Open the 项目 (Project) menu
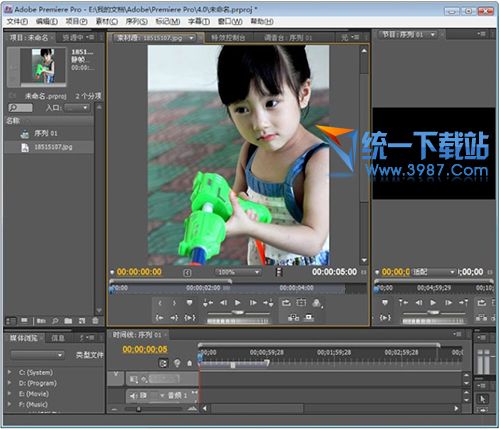 [76, 22]
